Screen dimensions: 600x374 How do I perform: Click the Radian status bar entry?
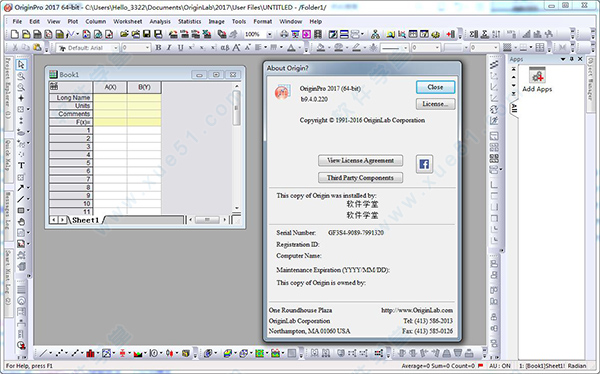(577, 366)
